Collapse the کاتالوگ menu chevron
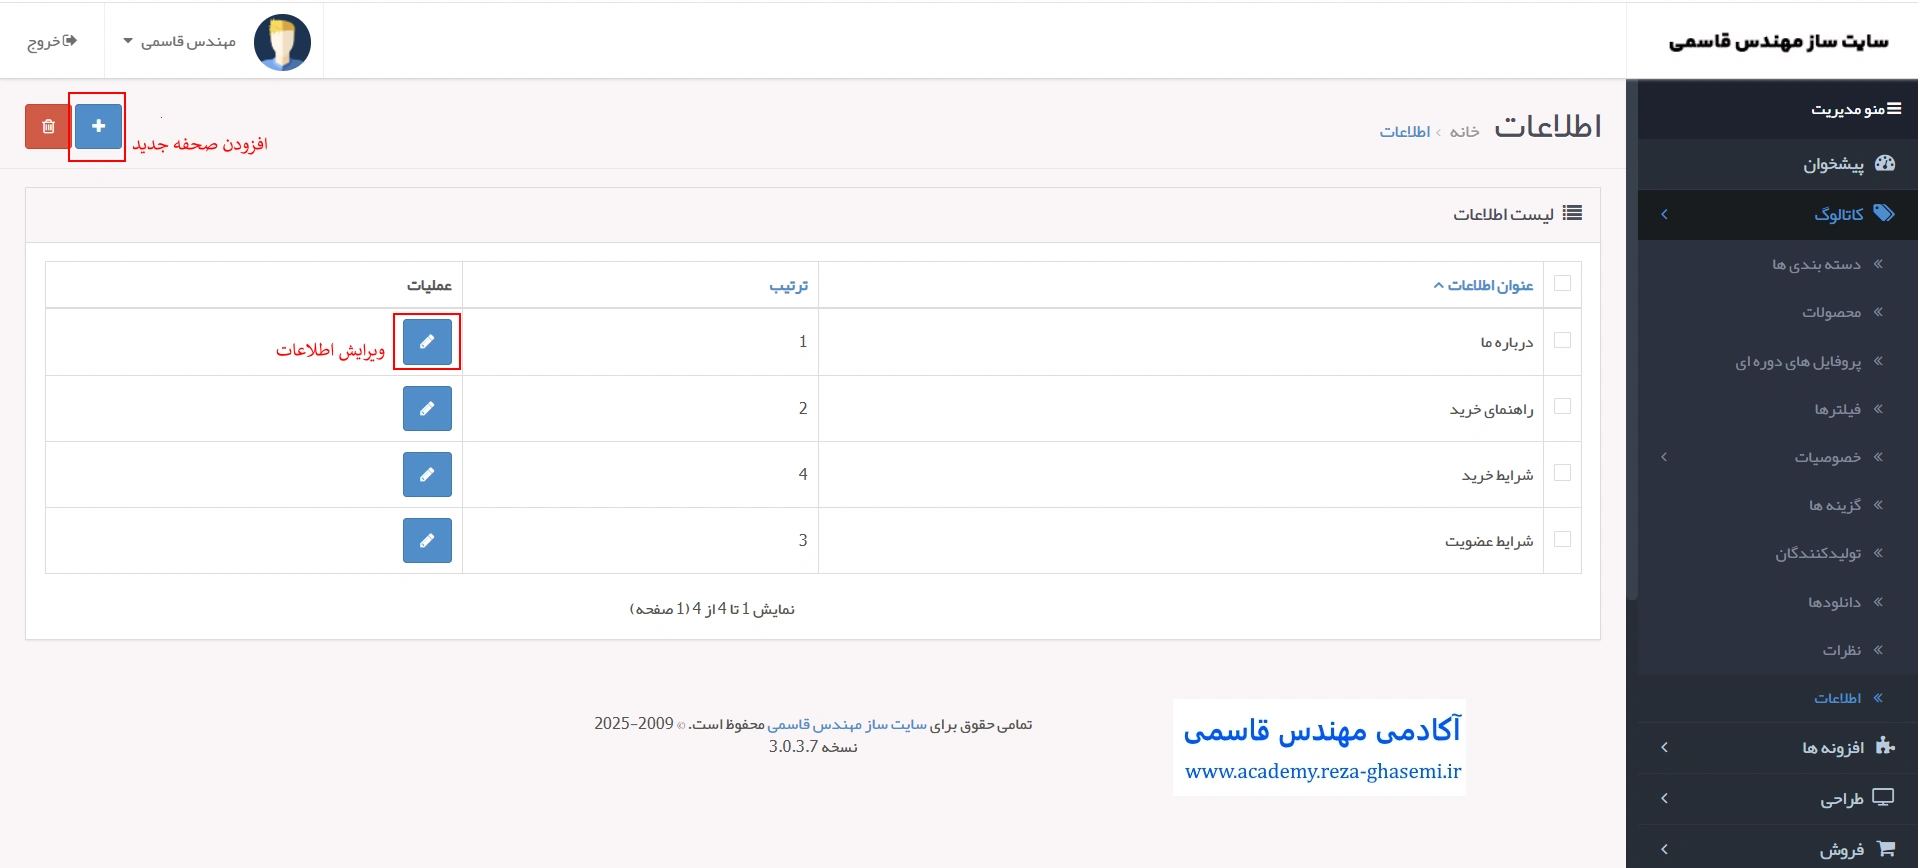This screenshot has width=1918, height=868. click(x=1664, y=214)
